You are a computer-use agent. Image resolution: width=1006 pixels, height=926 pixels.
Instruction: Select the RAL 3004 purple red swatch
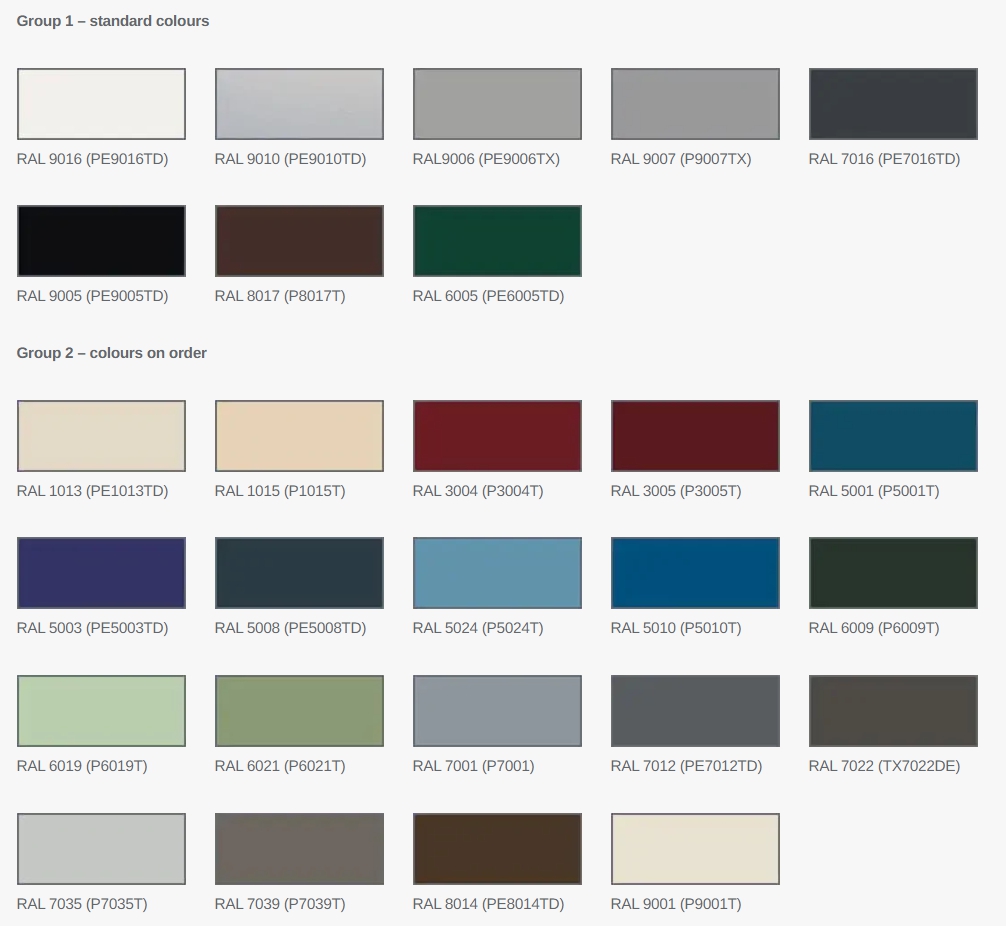[x=497, y=436]
